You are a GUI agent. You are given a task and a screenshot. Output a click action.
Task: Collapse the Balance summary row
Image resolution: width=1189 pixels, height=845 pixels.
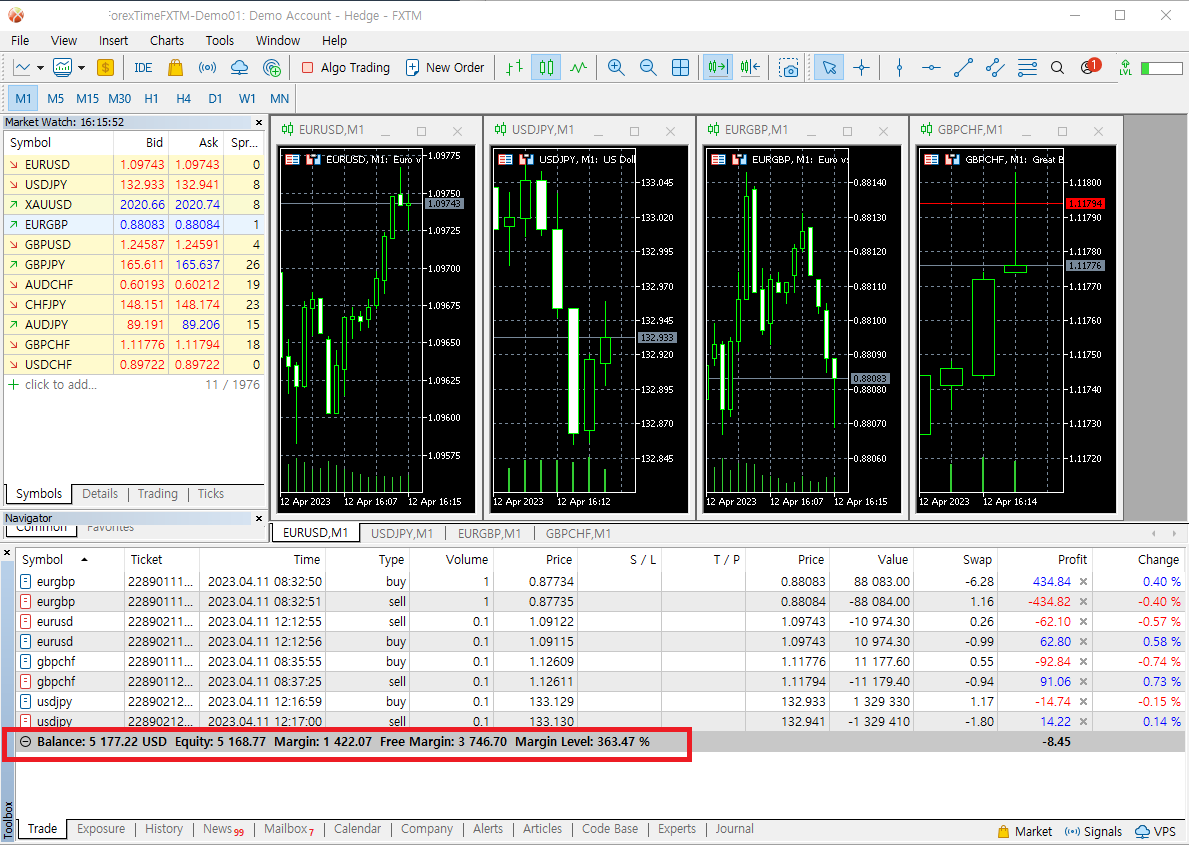tap(26, 742)
